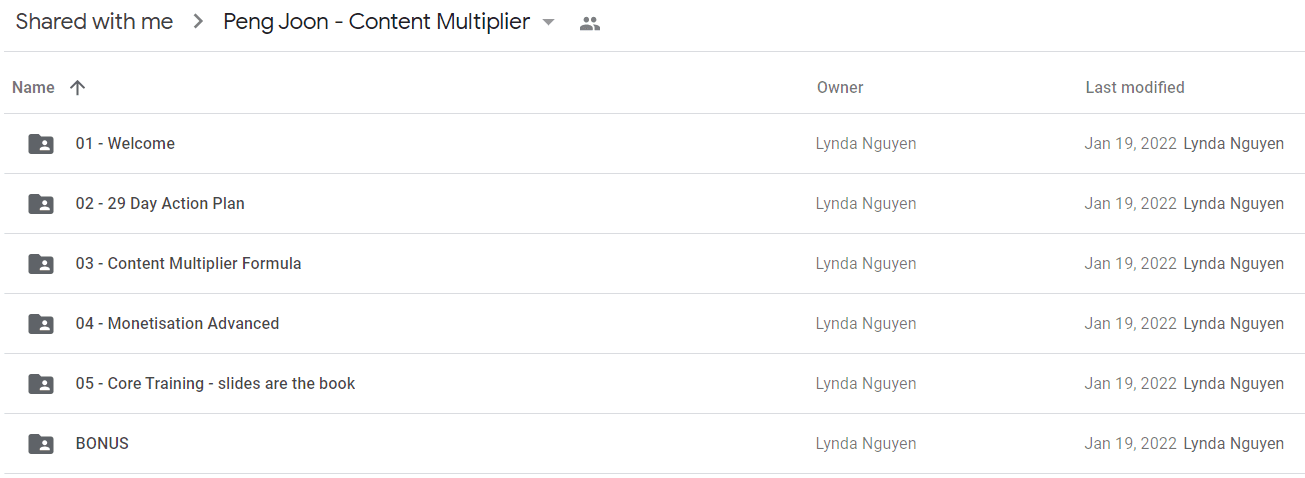Click the shared folder icon for 01 - Welcome
This screenshot has width=1305, height=478.
tap(41, 144)
